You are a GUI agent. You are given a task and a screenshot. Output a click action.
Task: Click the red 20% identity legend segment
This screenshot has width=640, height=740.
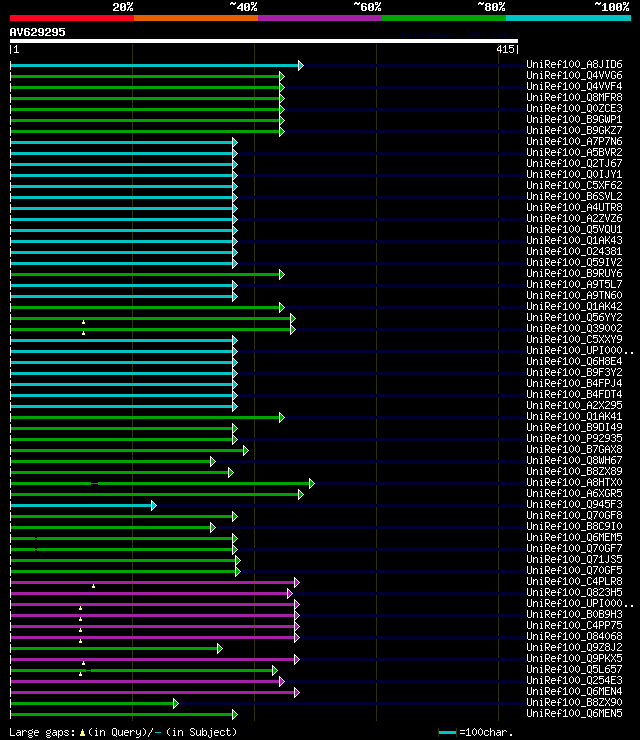click(x=72, y=18)
